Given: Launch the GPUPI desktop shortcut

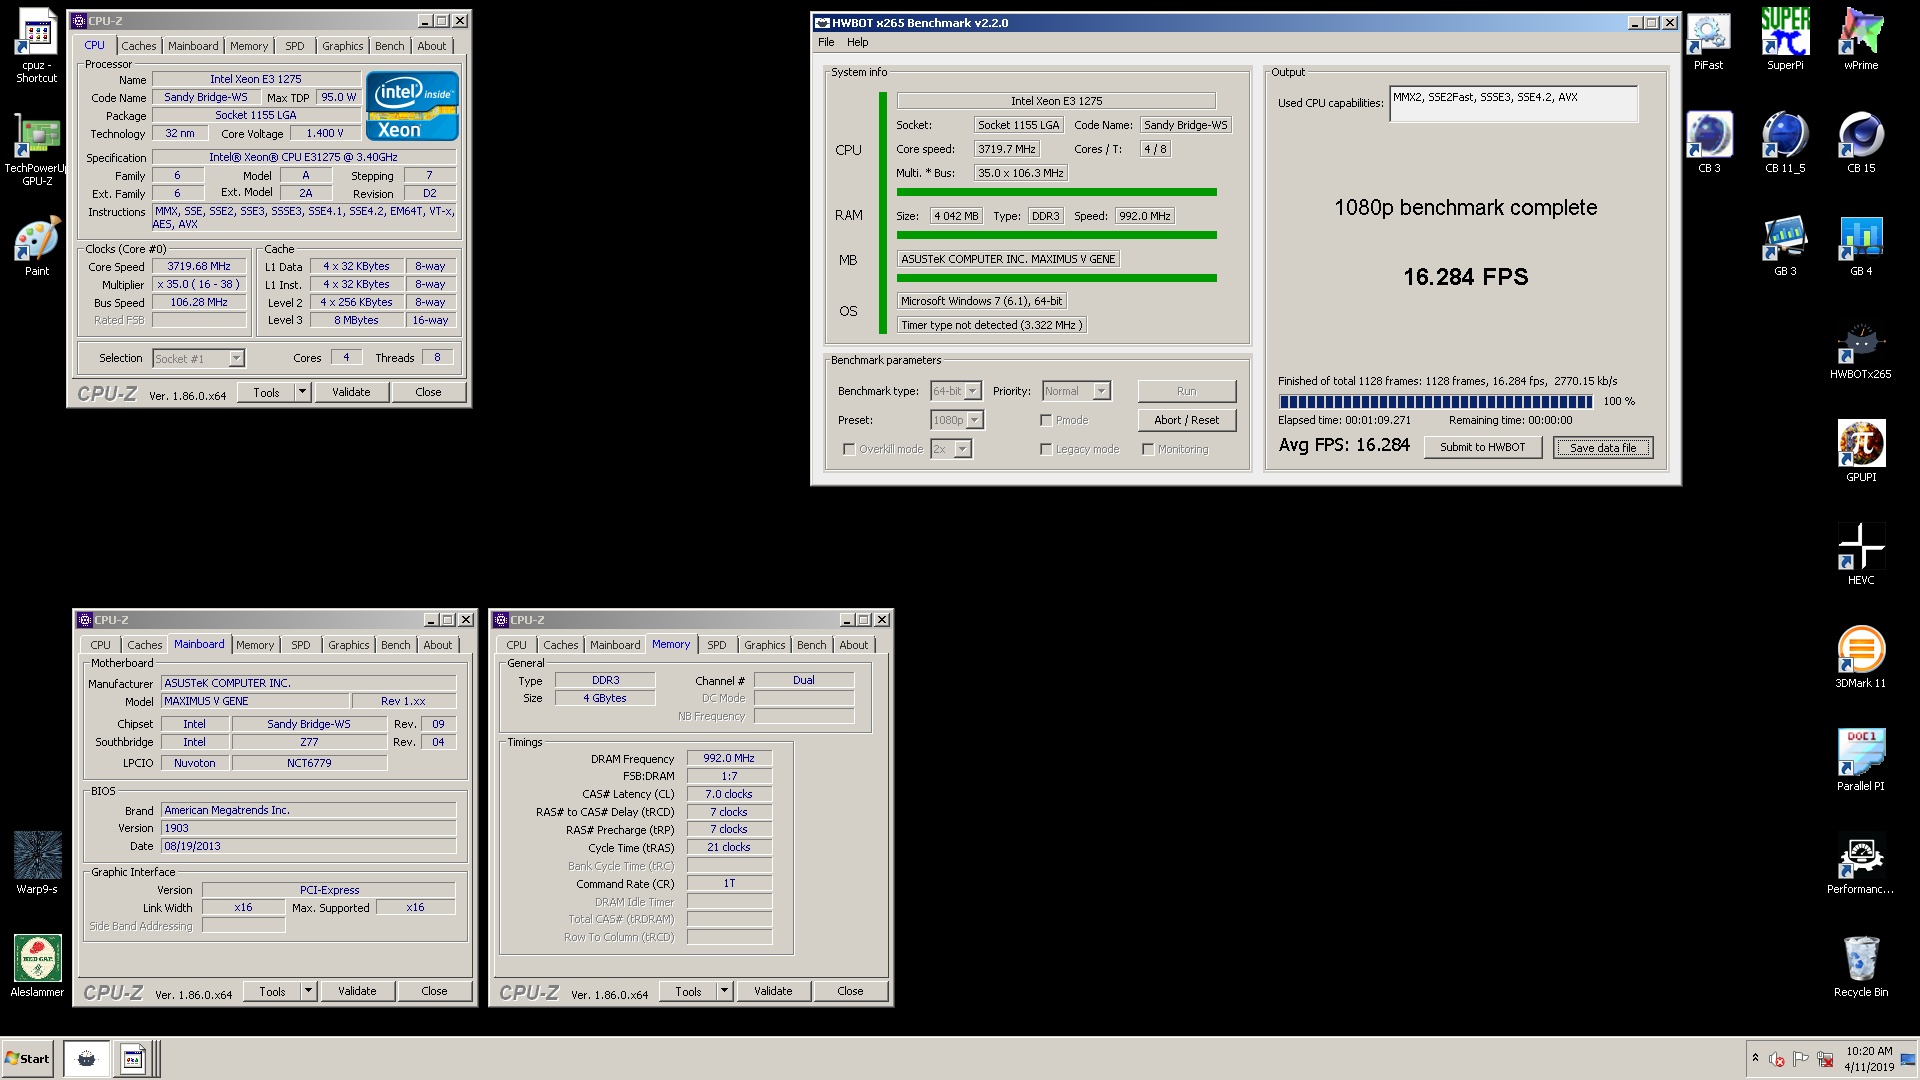Looking at the screenshot, I should tap(1861, 452).
